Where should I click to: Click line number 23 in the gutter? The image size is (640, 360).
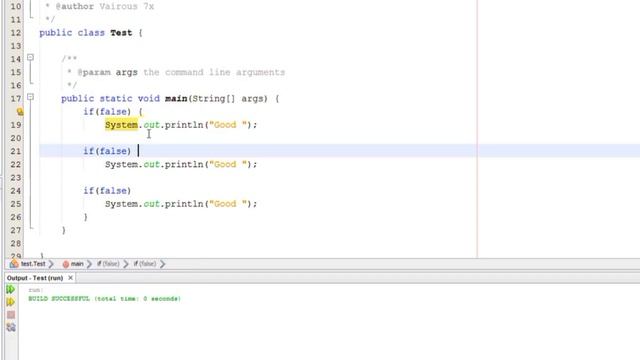tap(16, 178)
